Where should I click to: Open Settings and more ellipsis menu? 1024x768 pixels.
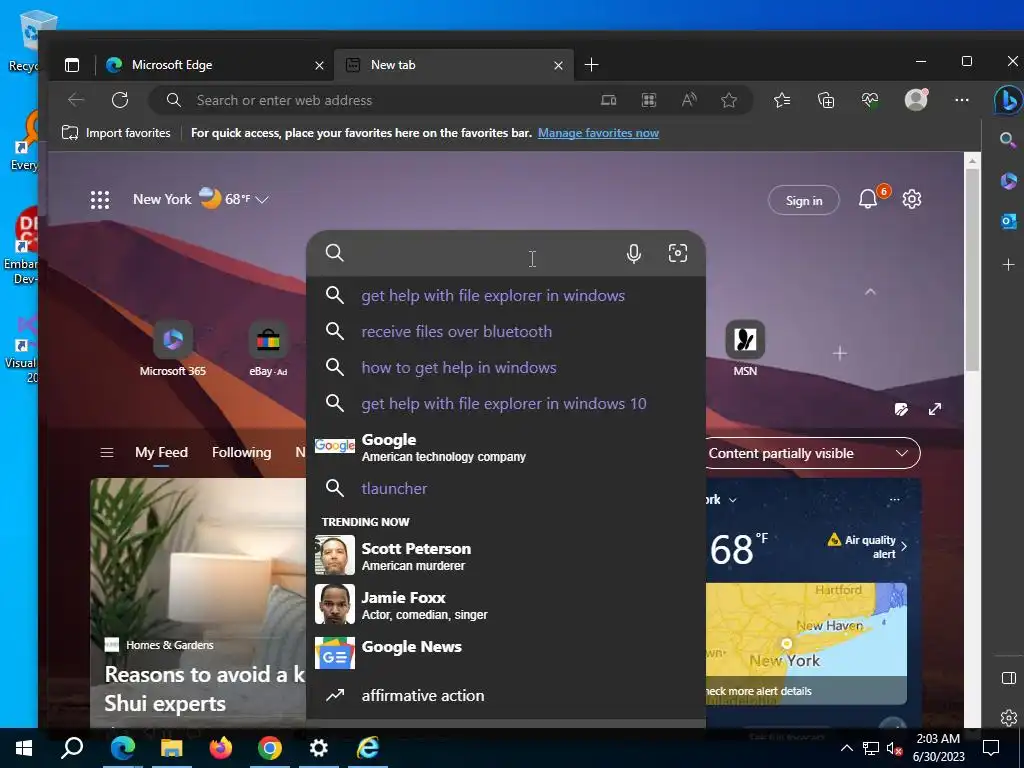[x=961, y=100]
